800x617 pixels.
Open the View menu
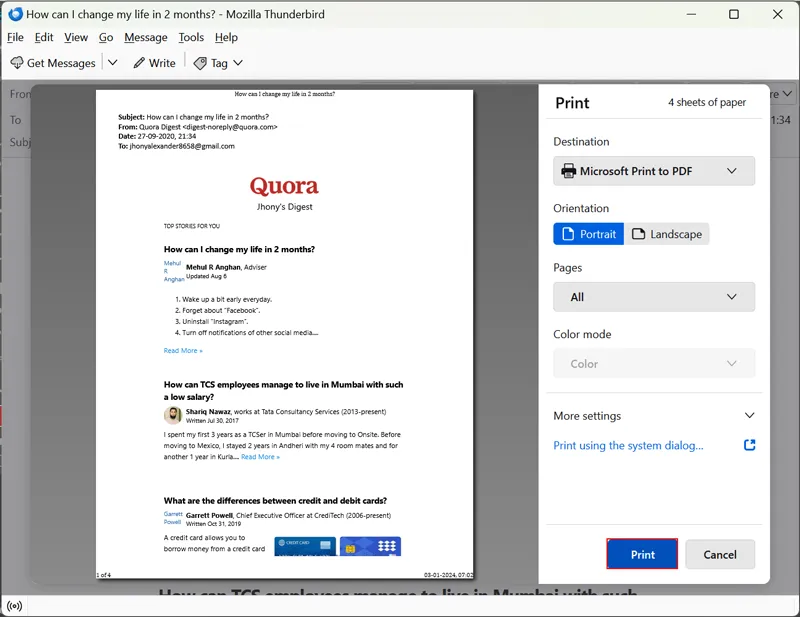click(x=76, y=37)
